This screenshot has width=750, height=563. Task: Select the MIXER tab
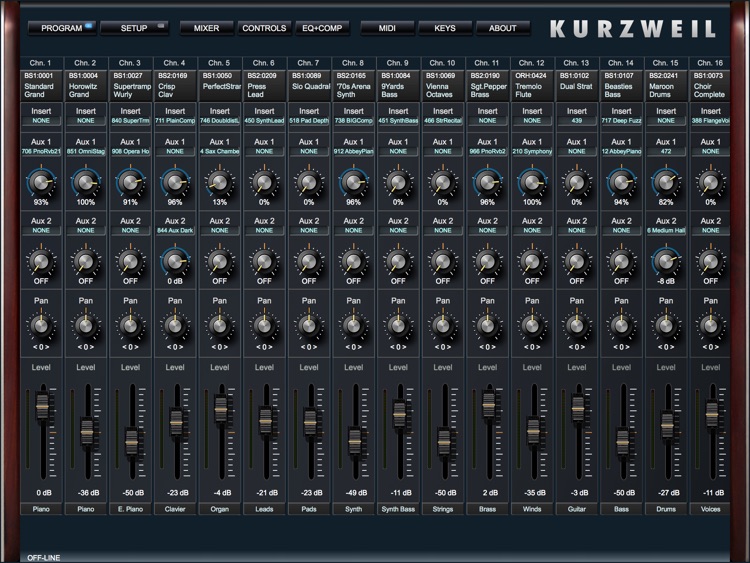(206, 28)
